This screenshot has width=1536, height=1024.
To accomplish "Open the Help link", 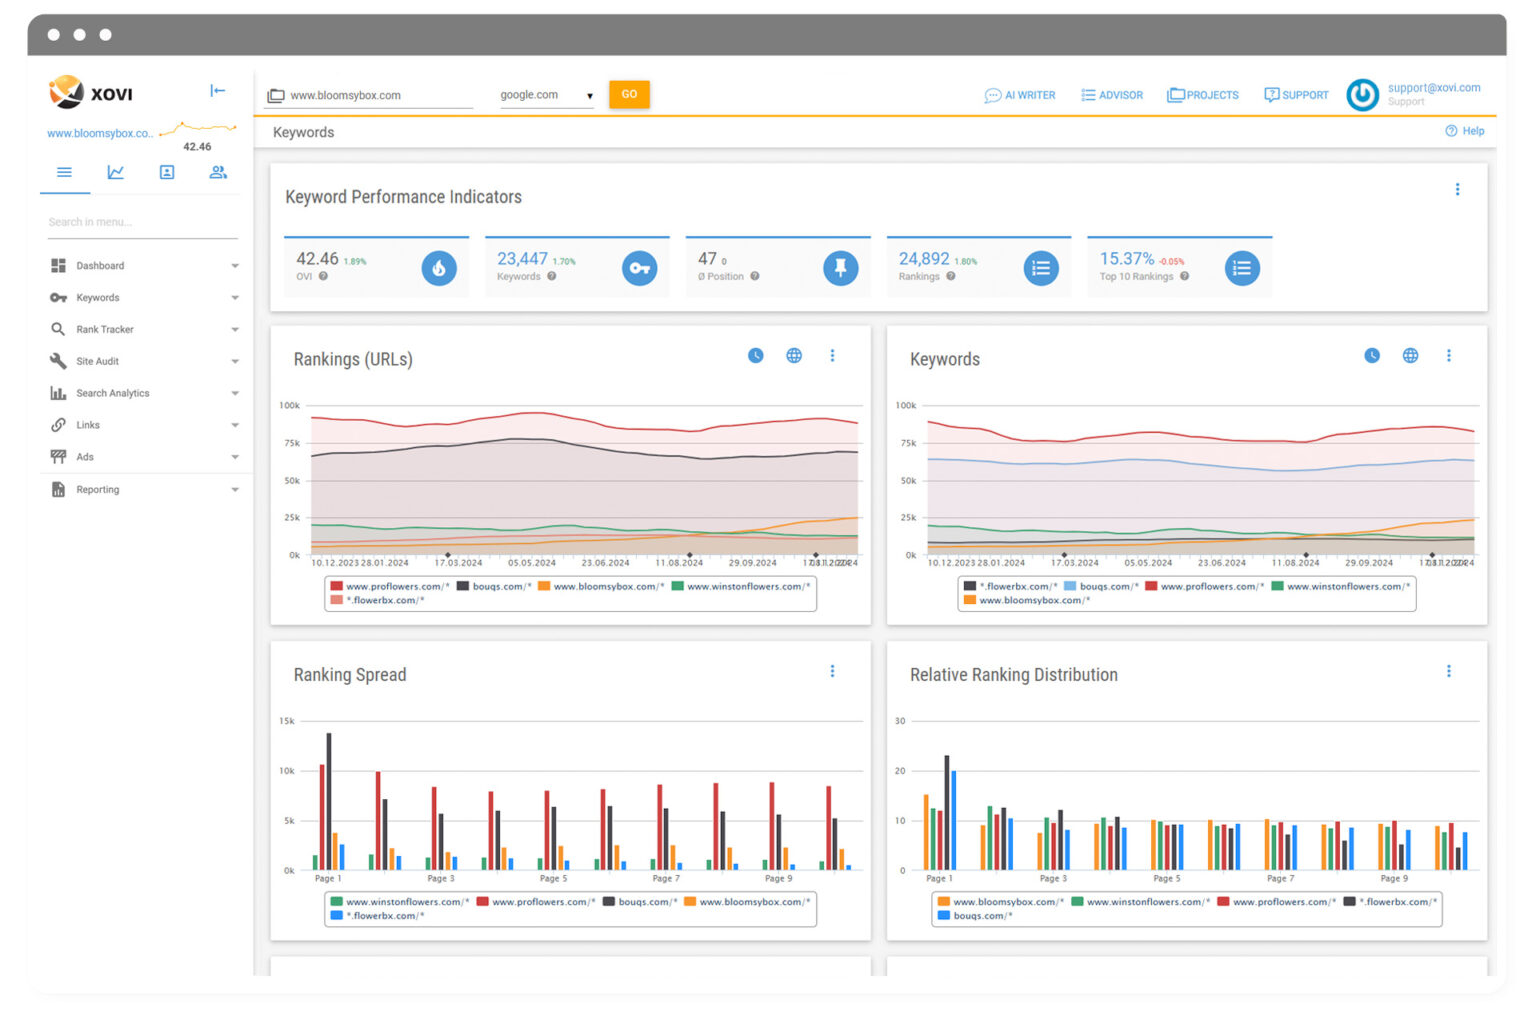I will [x=1464, y=131].
